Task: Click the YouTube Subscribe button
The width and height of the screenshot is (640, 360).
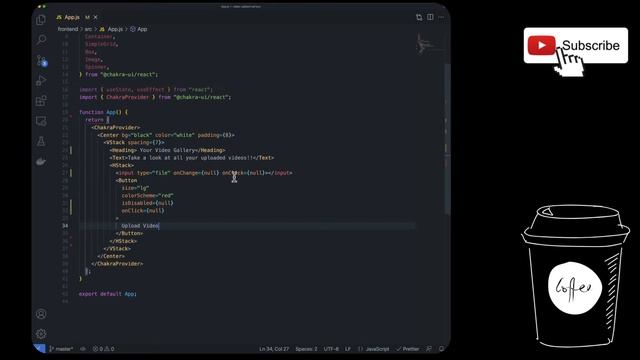Action: pyautogui.click(x=576, y=45)
